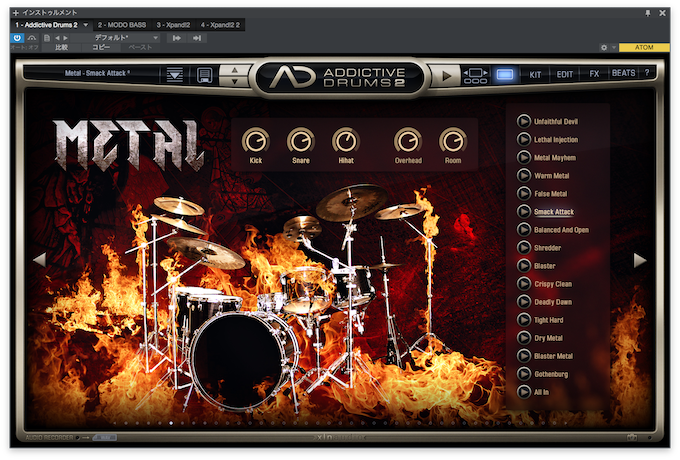Step to the previous preset with up arrow
Image resolution: width=680 pixels, height=460 pixels.
[235, 69]
